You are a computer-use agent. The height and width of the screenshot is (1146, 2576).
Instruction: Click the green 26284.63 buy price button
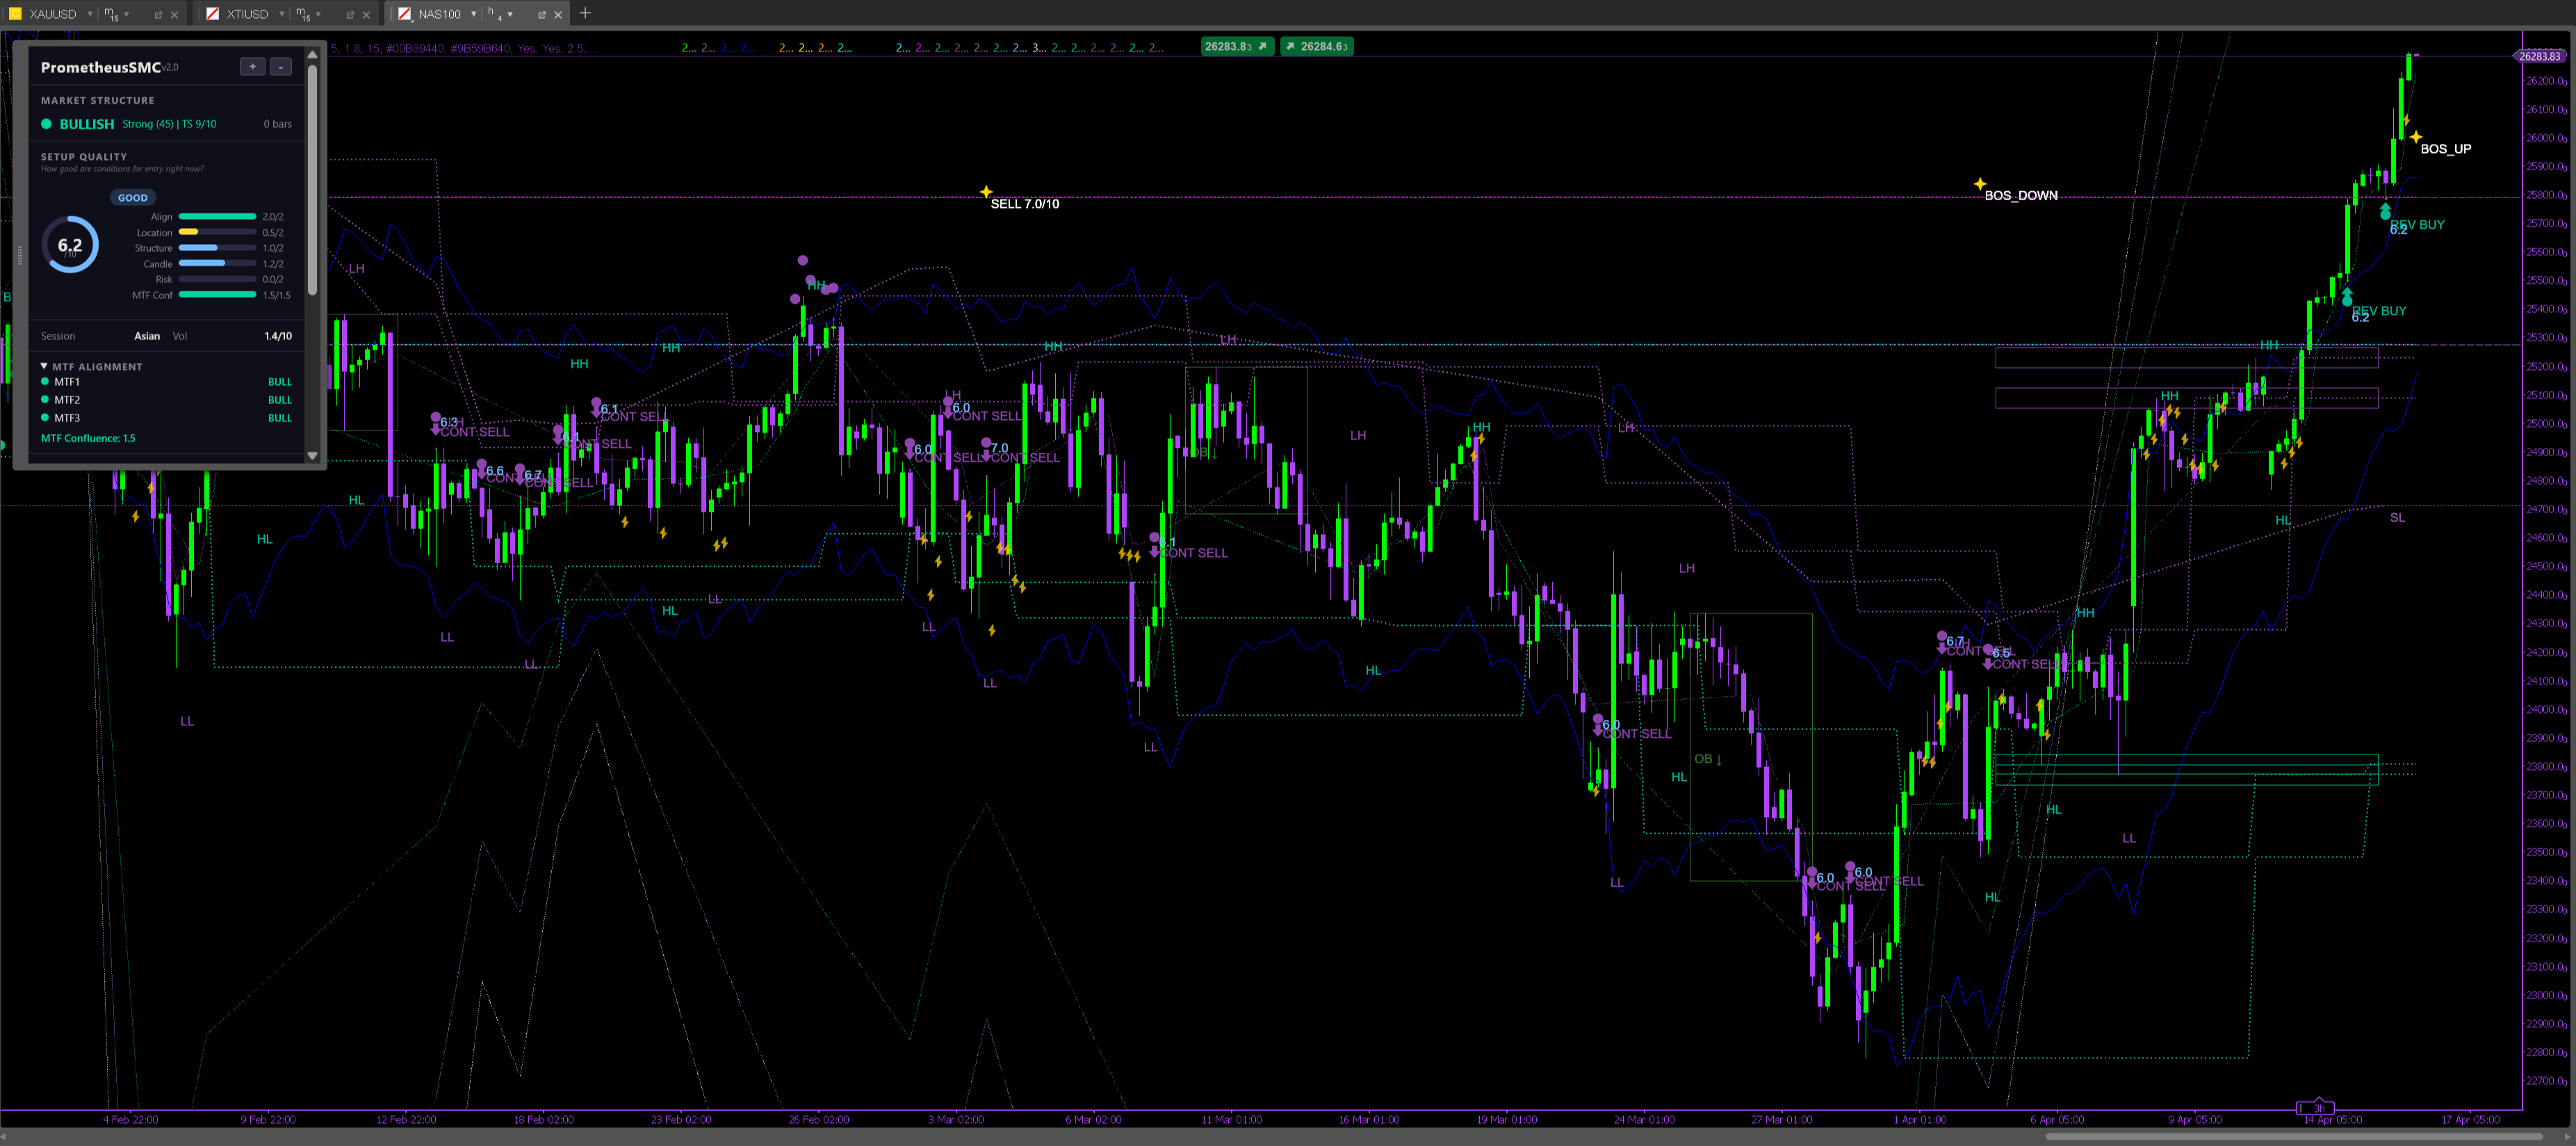[x=1317, y=46]
